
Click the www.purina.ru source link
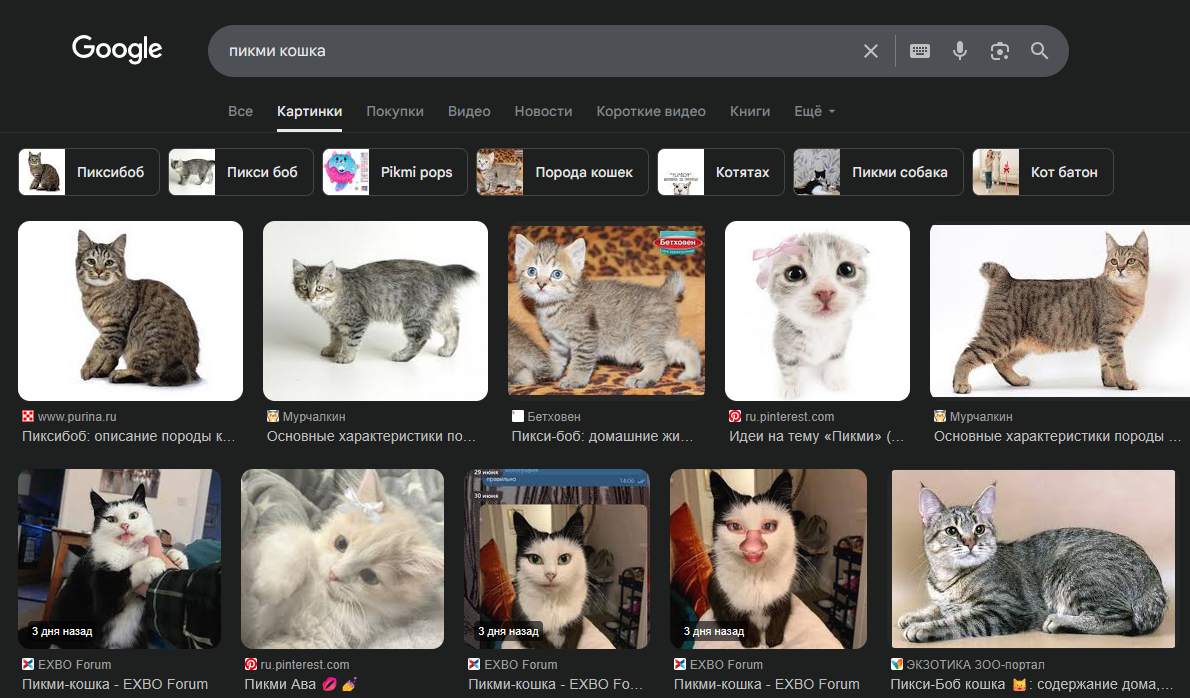click(77, 417)
